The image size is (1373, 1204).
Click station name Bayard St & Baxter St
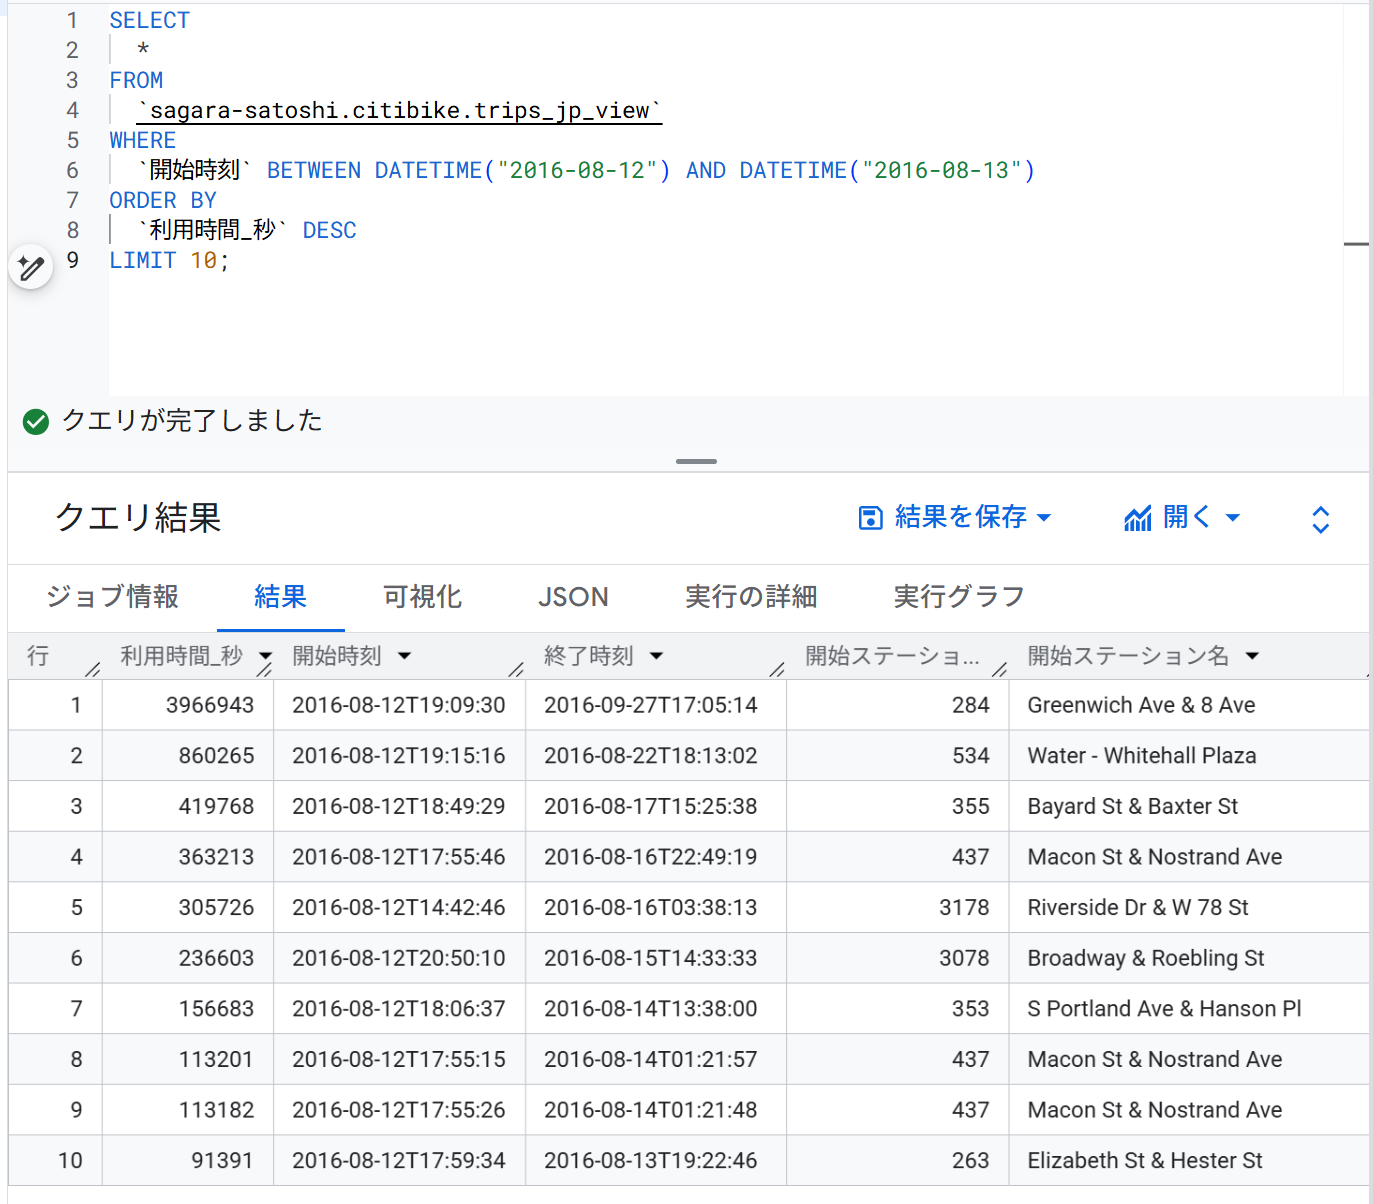click(x=1132, y=806)
